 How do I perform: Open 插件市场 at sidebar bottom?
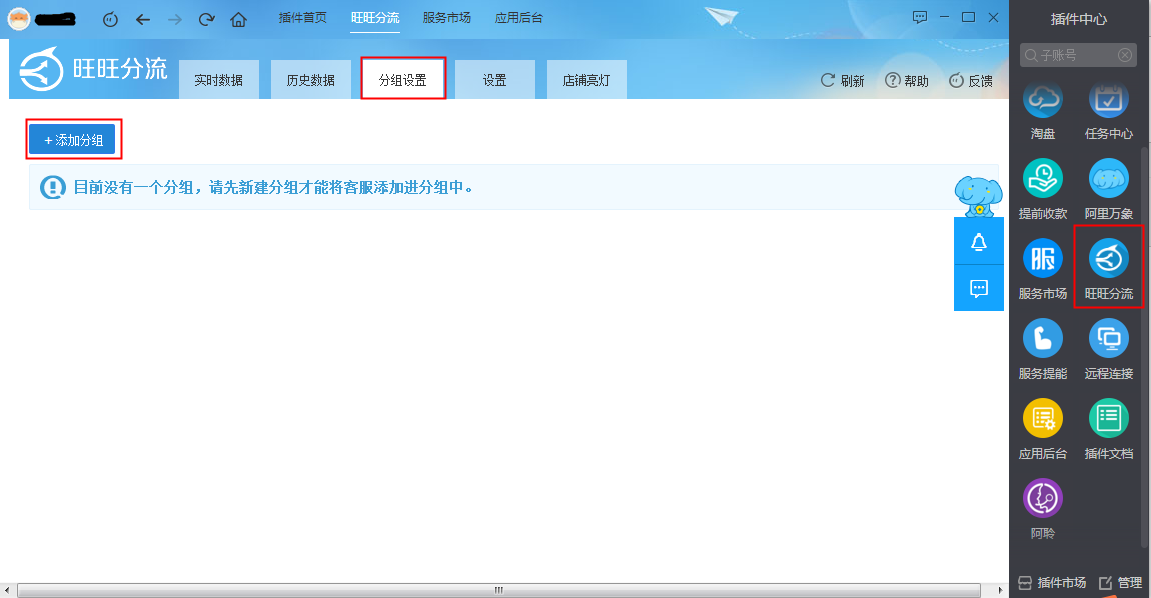click(1052, 583)
